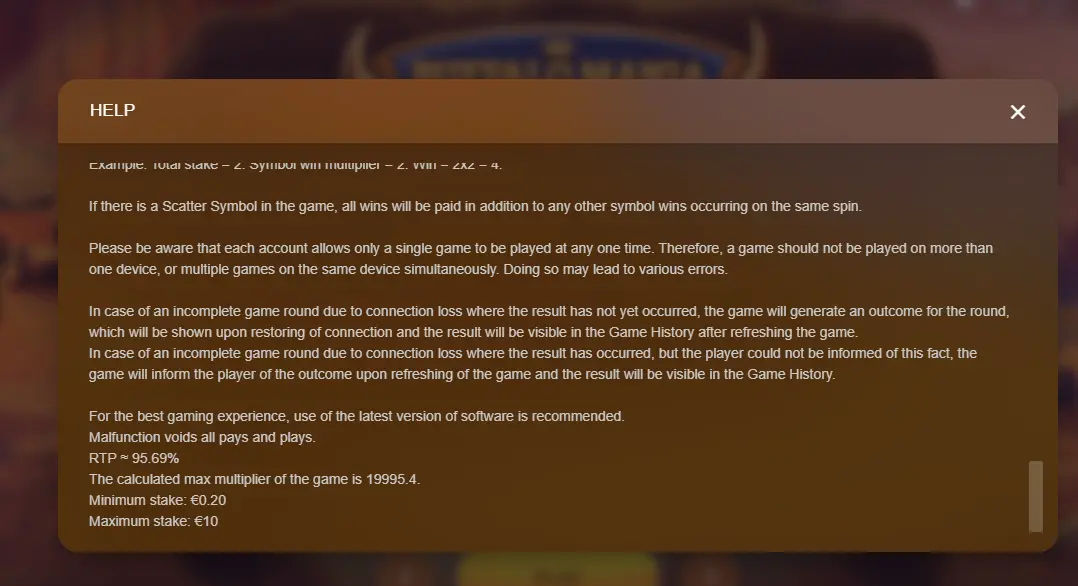The image size is (1078, 586).
Task: Click the 'For the best gaming experience' line
Action: pyautogui.click(x=356, y=416)
